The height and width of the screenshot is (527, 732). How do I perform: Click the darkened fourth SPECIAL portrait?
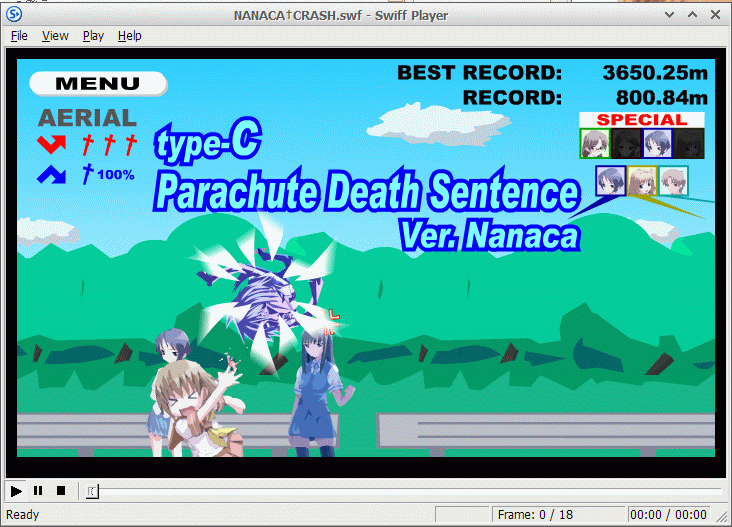coord(689,143)
